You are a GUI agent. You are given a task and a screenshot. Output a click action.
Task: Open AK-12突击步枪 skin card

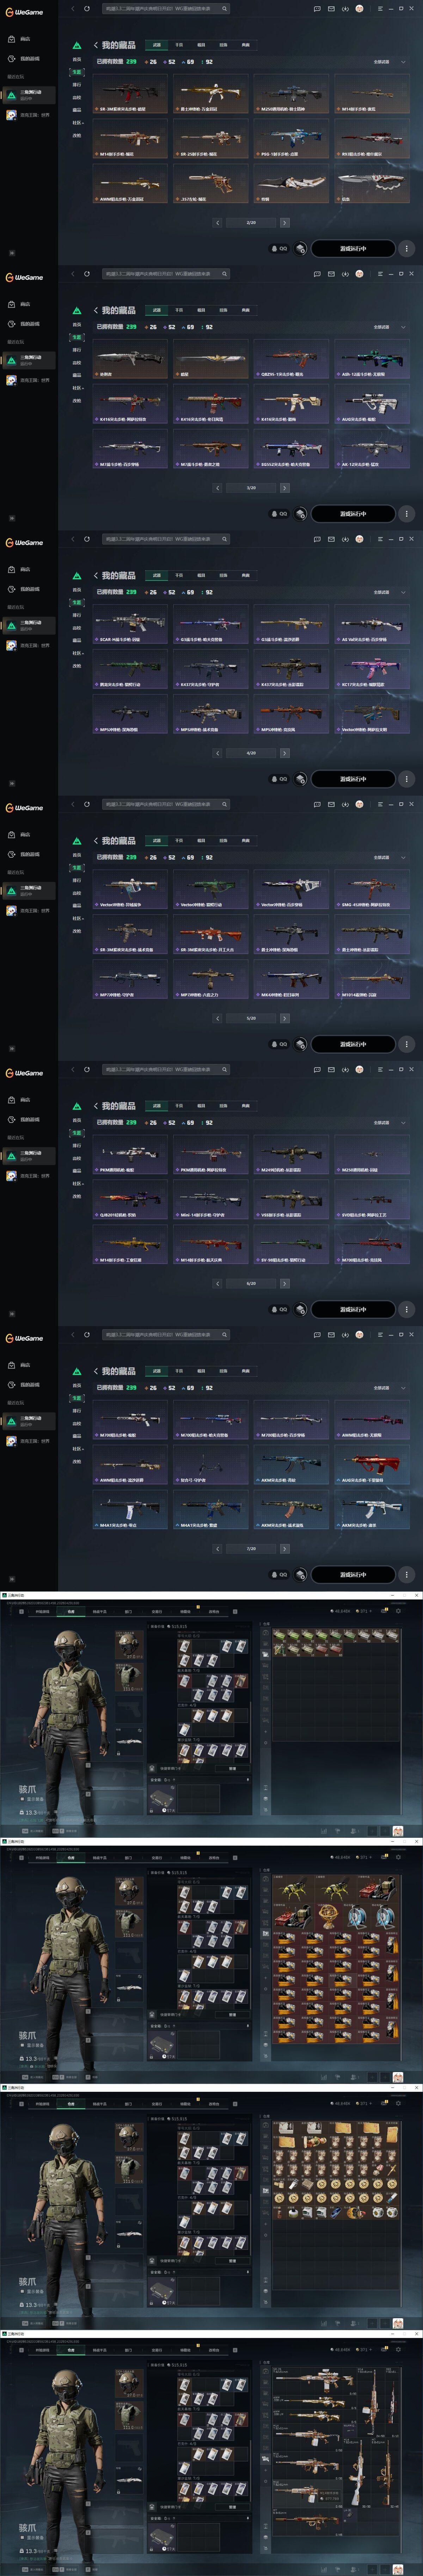(372, 449)
